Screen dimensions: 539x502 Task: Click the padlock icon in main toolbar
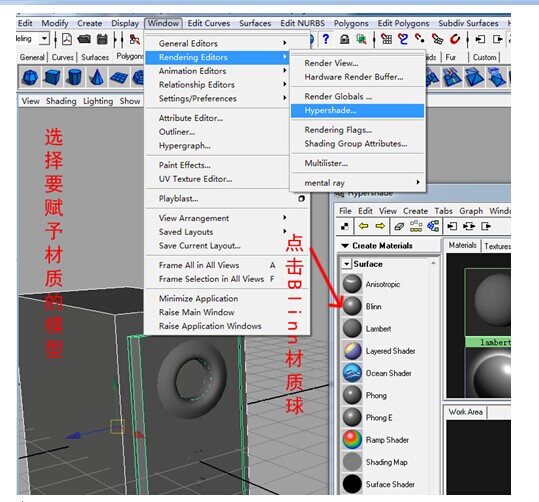[344, 40]
